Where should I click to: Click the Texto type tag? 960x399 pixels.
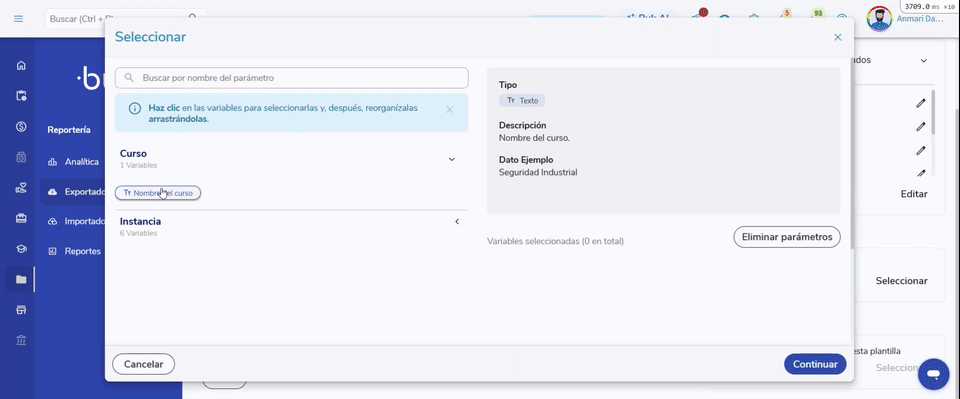click(x=522, y=100)
